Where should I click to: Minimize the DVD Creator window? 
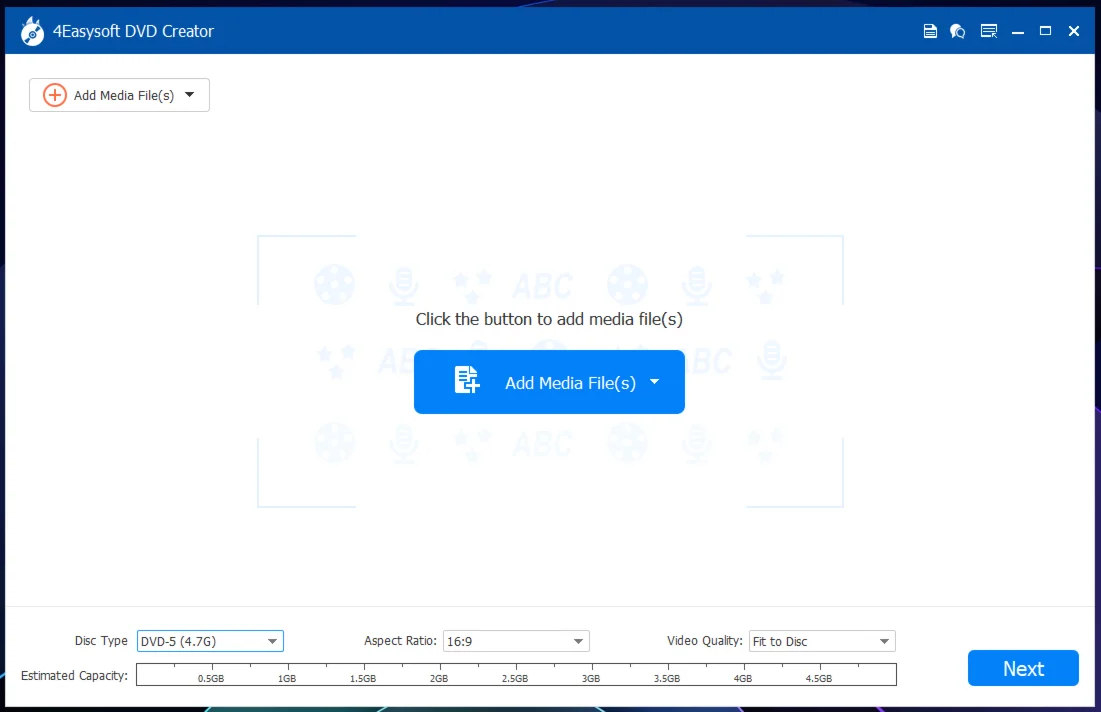point(1017,32)
